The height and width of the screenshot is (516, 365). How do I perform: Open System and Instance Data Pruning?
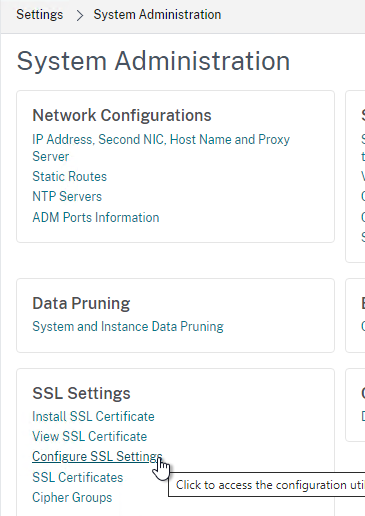pos(128,326)
